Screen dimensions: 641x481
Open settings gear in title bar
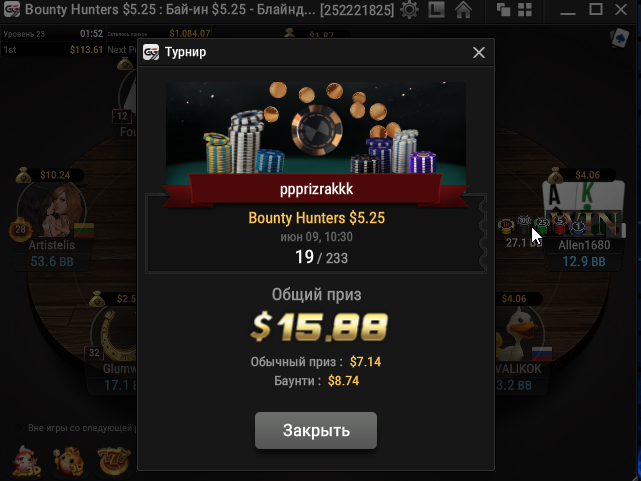coord(410,9)
